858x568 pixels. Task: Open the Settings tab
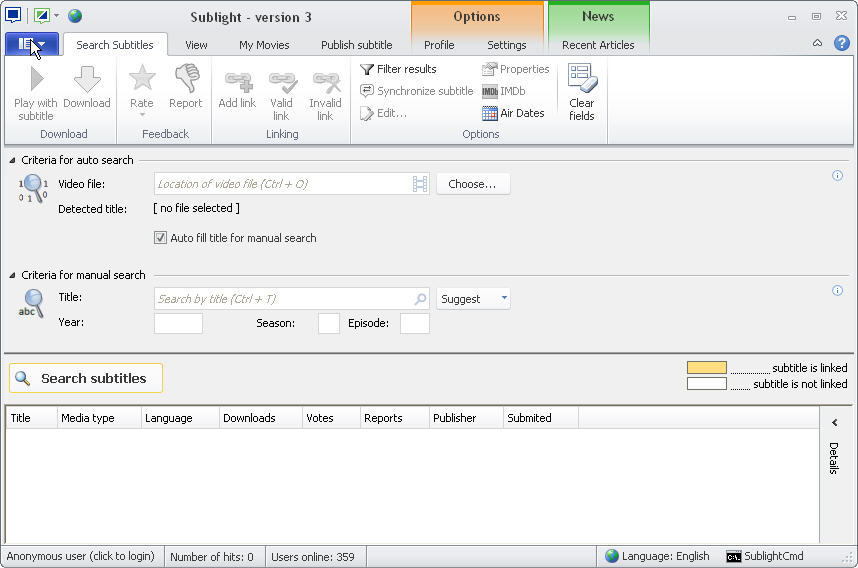[x=507, y=45]
